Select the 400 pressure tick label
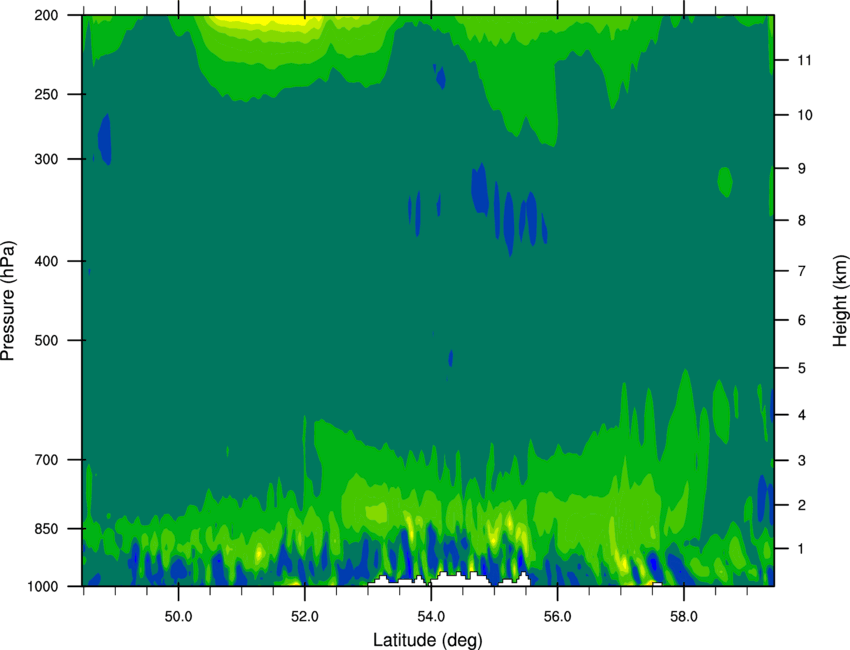850x650 pixels. pyautogui.click(x=46, y=261)
